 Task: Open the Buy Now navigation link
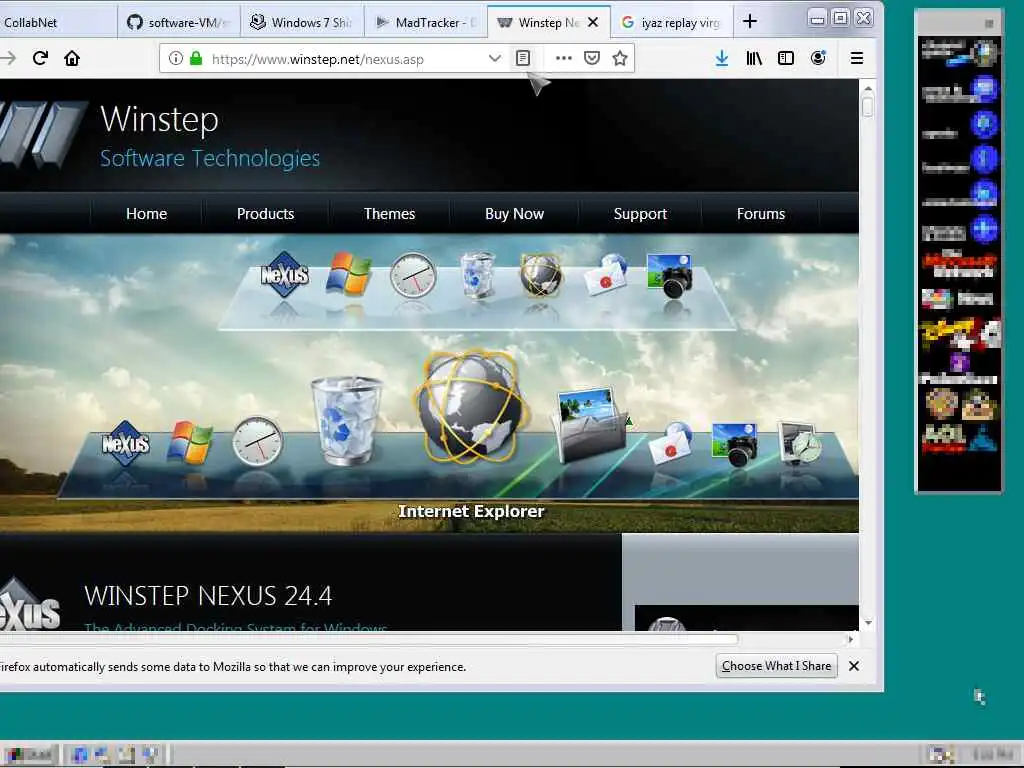click(x=514, y=214)
